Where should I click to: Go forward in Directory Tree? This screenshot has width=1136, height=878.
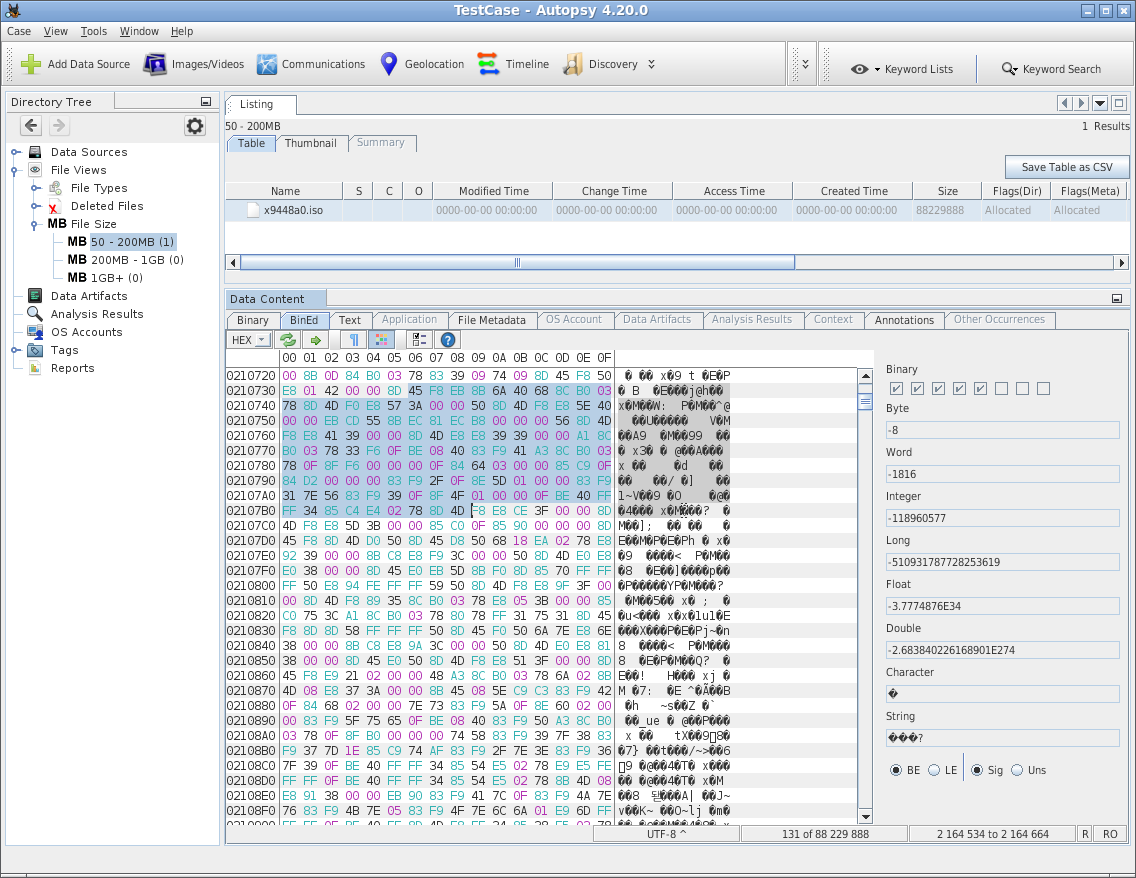coord(59,126)
